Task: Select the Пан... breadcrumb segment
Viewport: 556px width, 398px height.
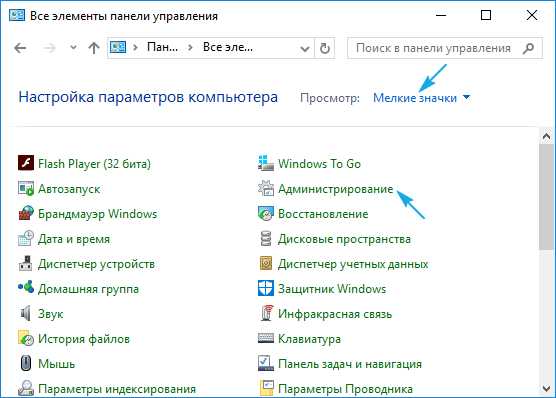Action: [x=162, y=47]
